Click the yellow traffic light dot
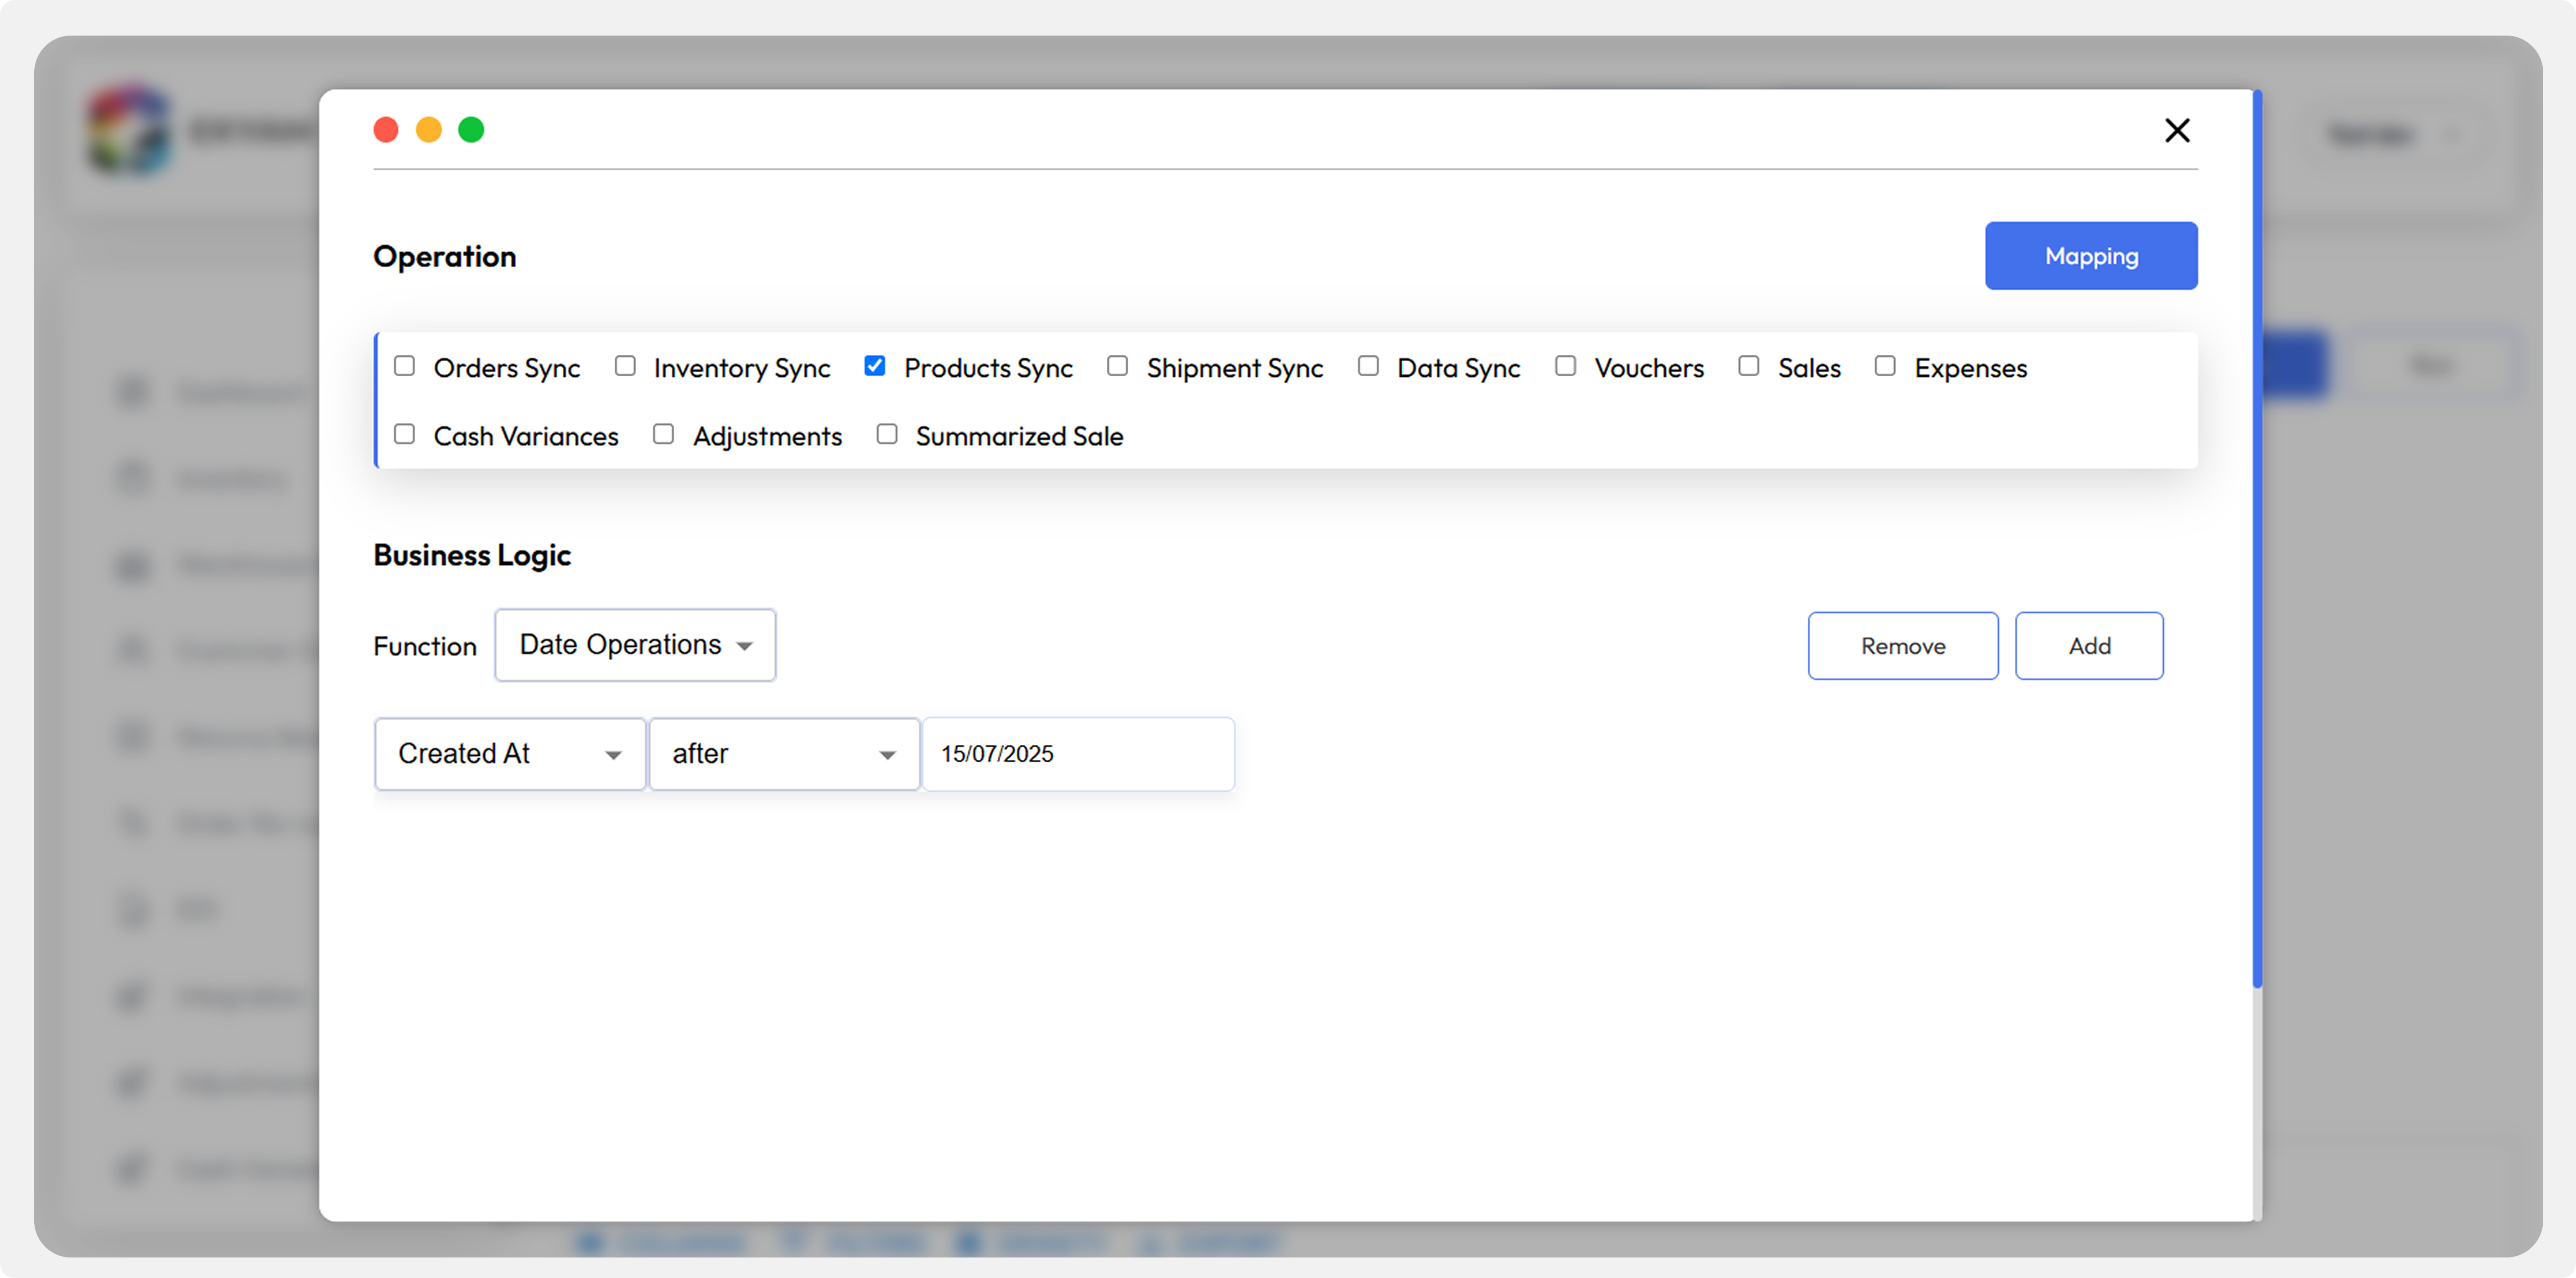 click(428, 130)
